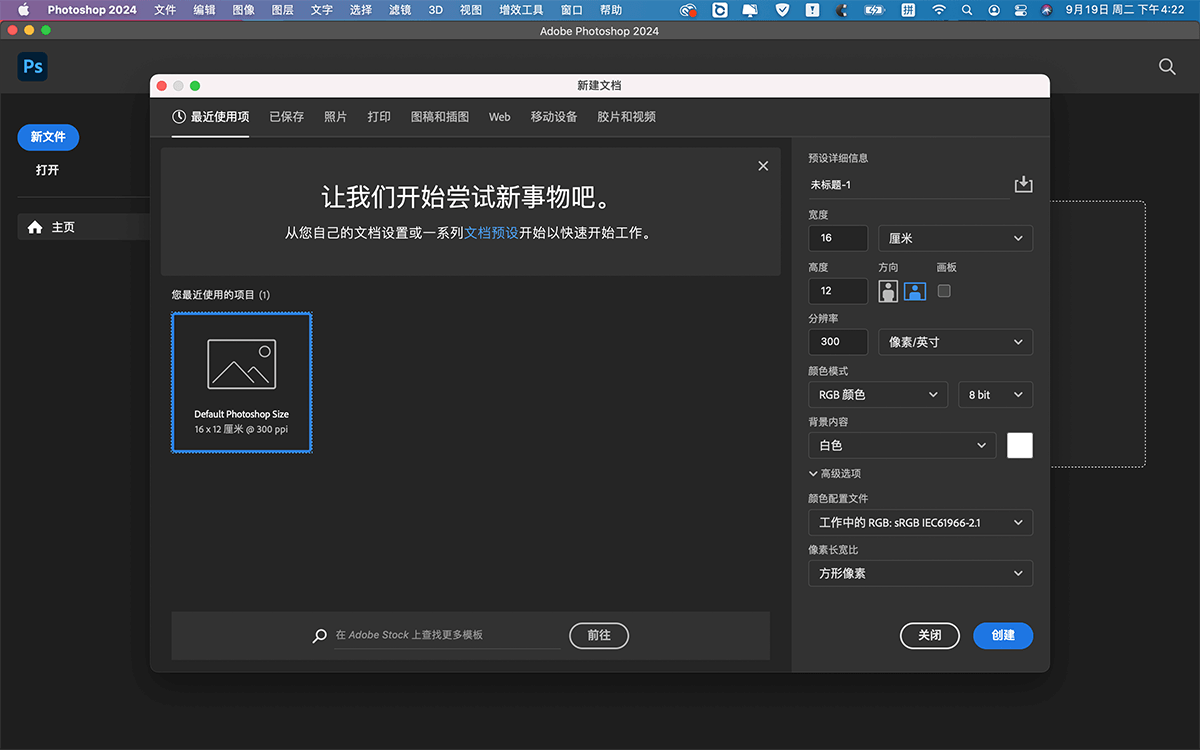Click the save preset icon beside document name
The image size is (1200, 750).
[x=1023, y=185]
